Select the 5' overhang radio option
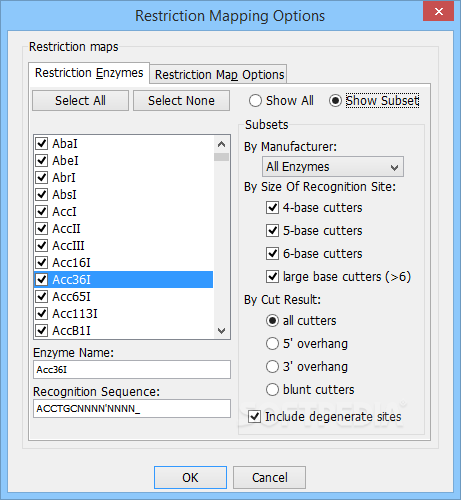This screenshot has height=500, width=461. (x=272, y=344)
